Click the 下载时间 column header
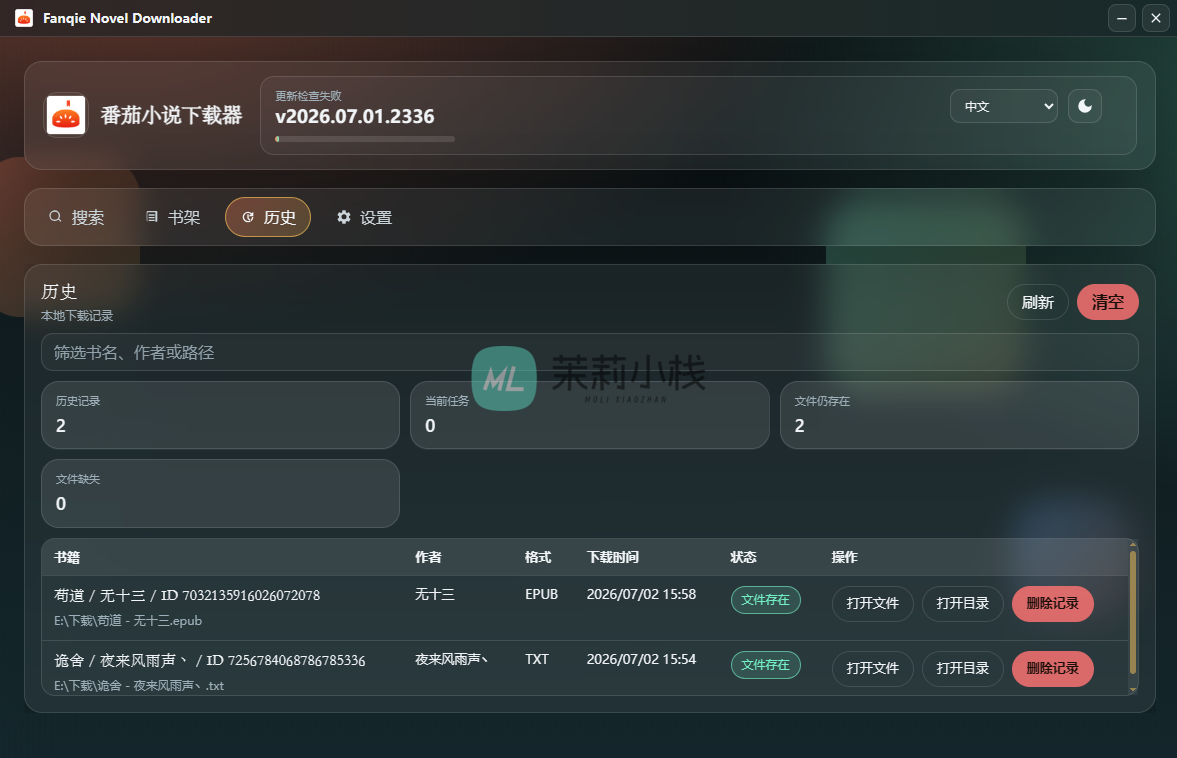This screenshot has width=1177, height=758. 613,557
